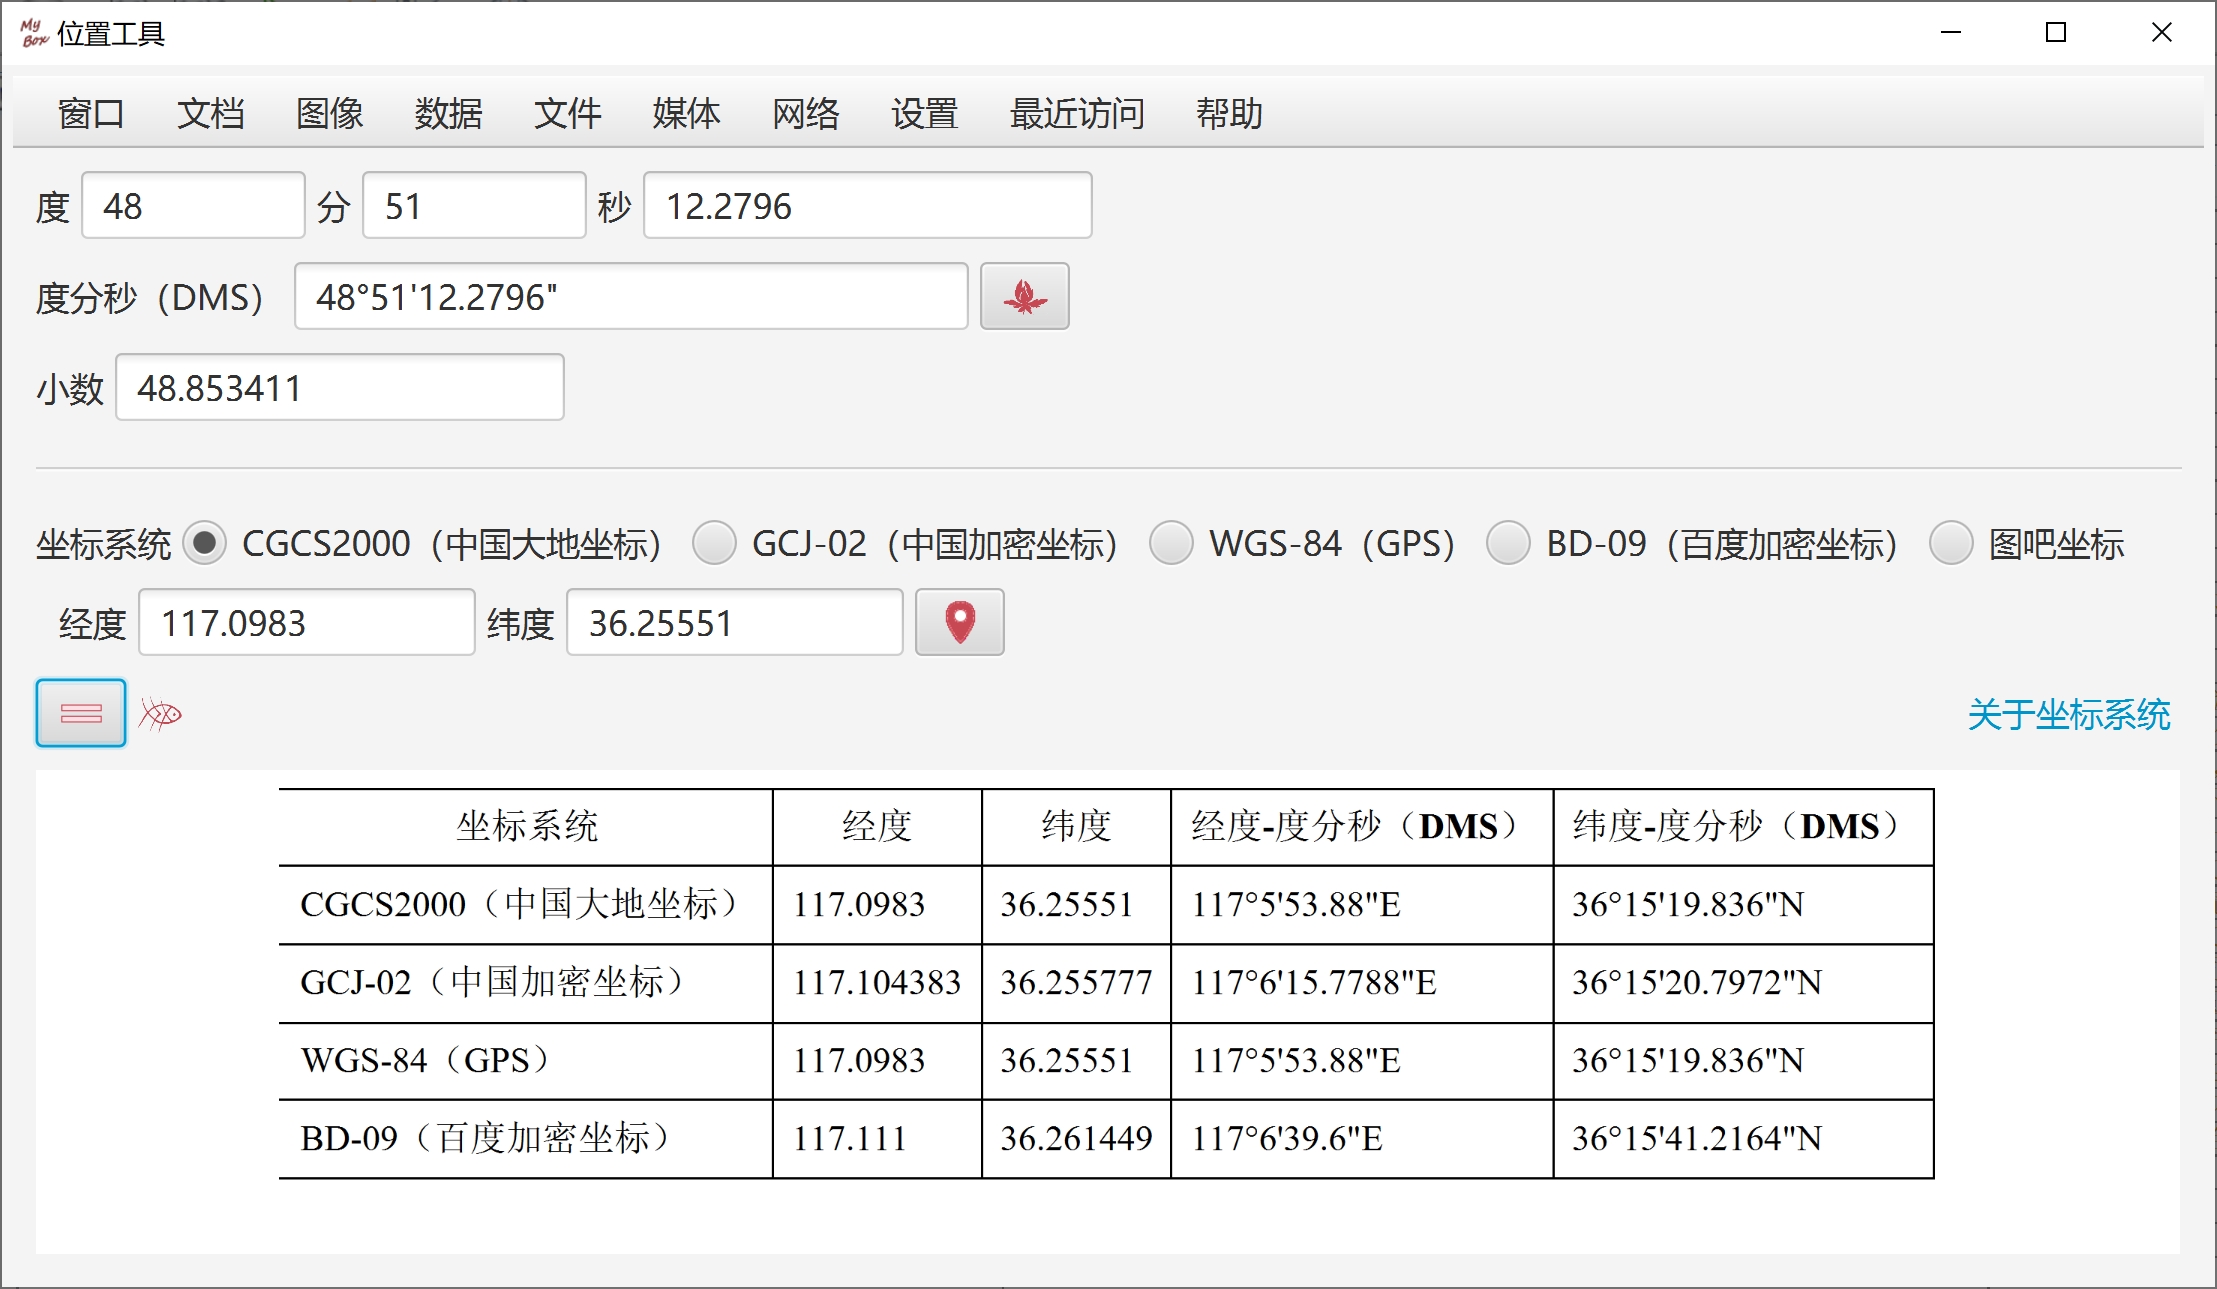Viewport: 2217px width, 1289px height.
Task: Click the red fish icon
Action: coord(160,714)
